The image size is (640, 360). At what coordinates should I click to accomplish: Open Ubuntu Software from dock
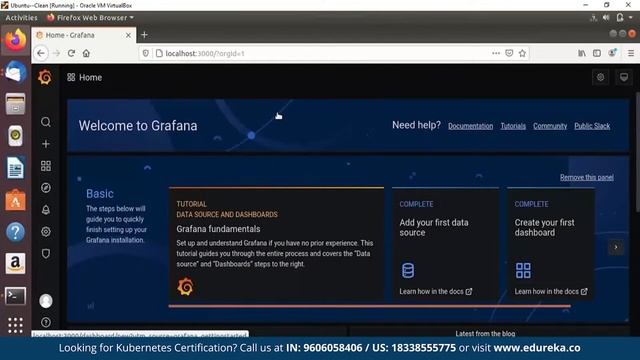click(16, 200)
